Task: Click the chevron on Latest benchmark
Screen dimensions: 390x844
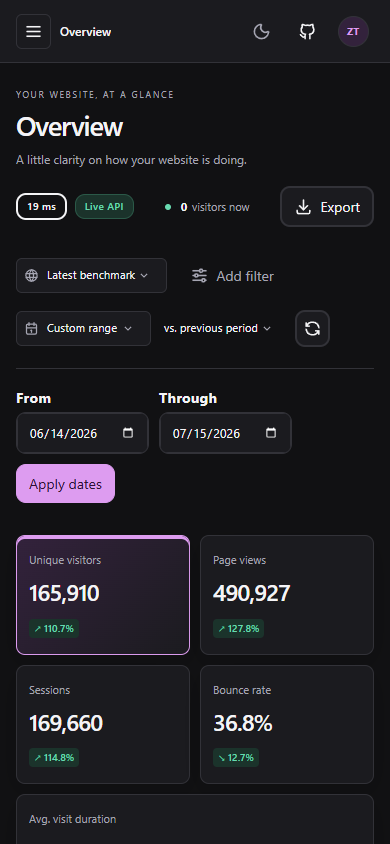Action: pos(144,276)
